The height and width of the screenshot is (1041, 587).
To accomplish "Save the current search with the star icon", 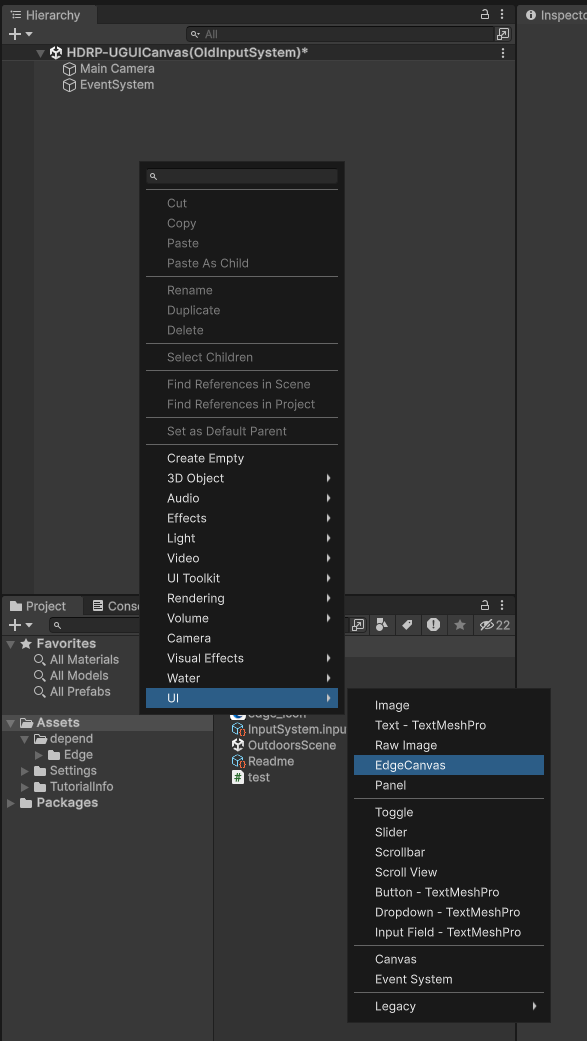I will click(x=458, y=624).
